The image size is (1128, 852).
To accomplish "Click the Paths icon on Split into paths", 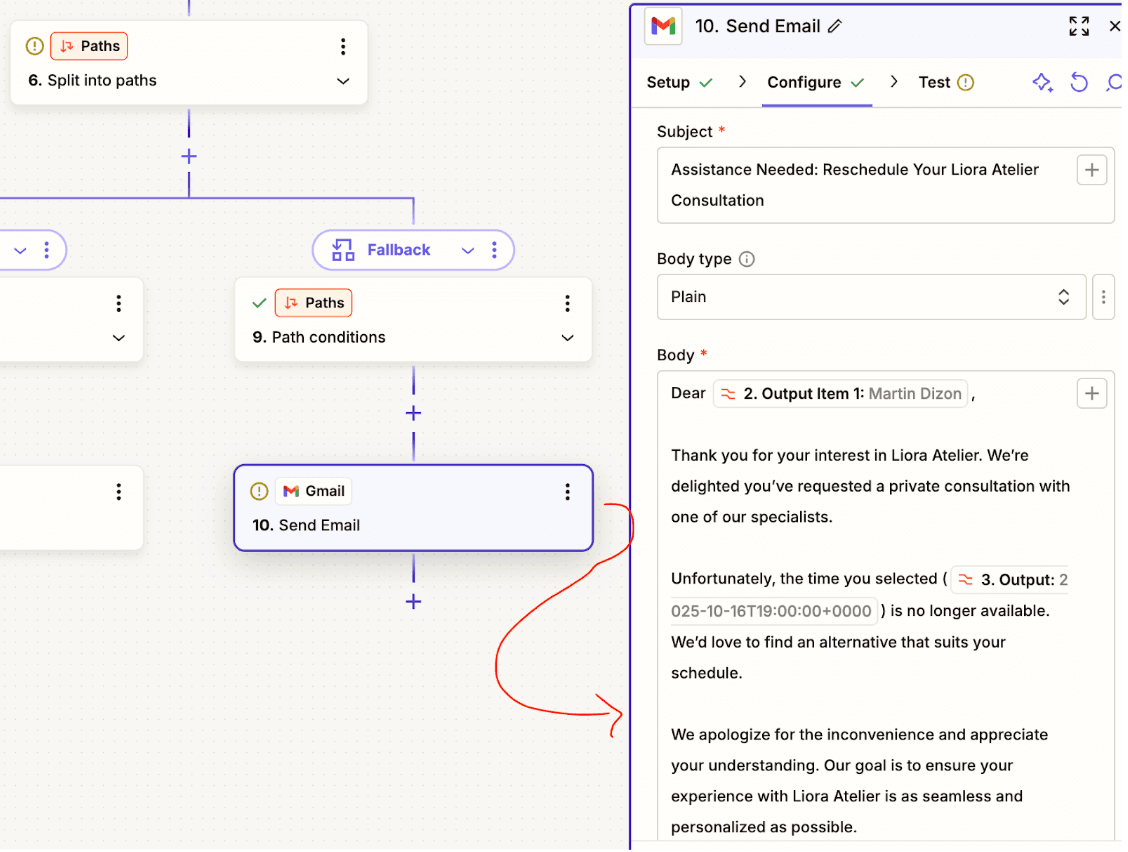I will coord(67,45).
